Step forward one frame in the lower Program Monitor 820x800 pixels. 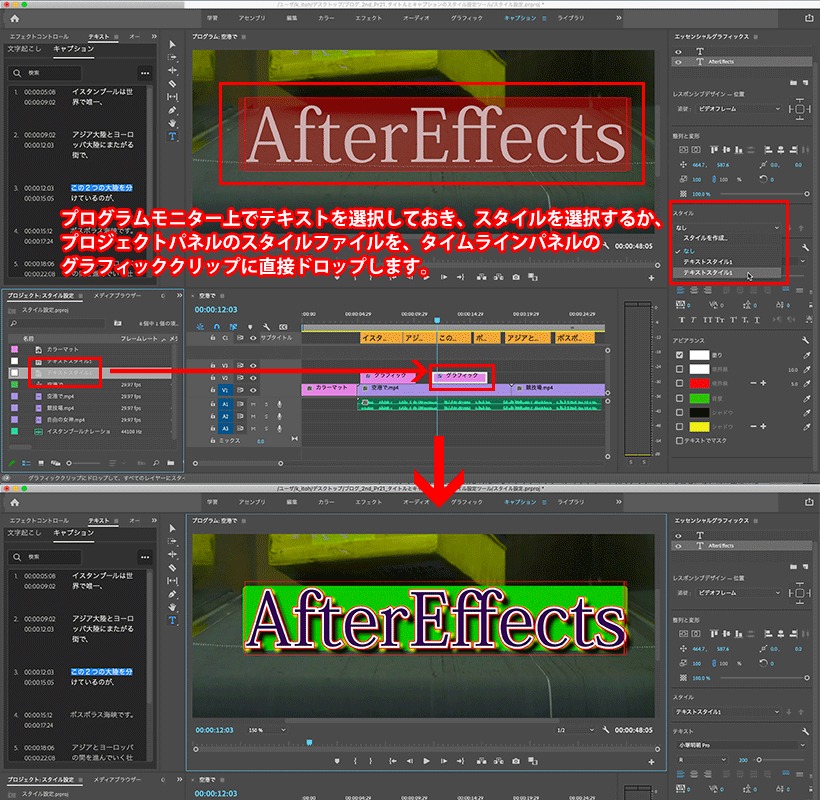click(443, 761)
